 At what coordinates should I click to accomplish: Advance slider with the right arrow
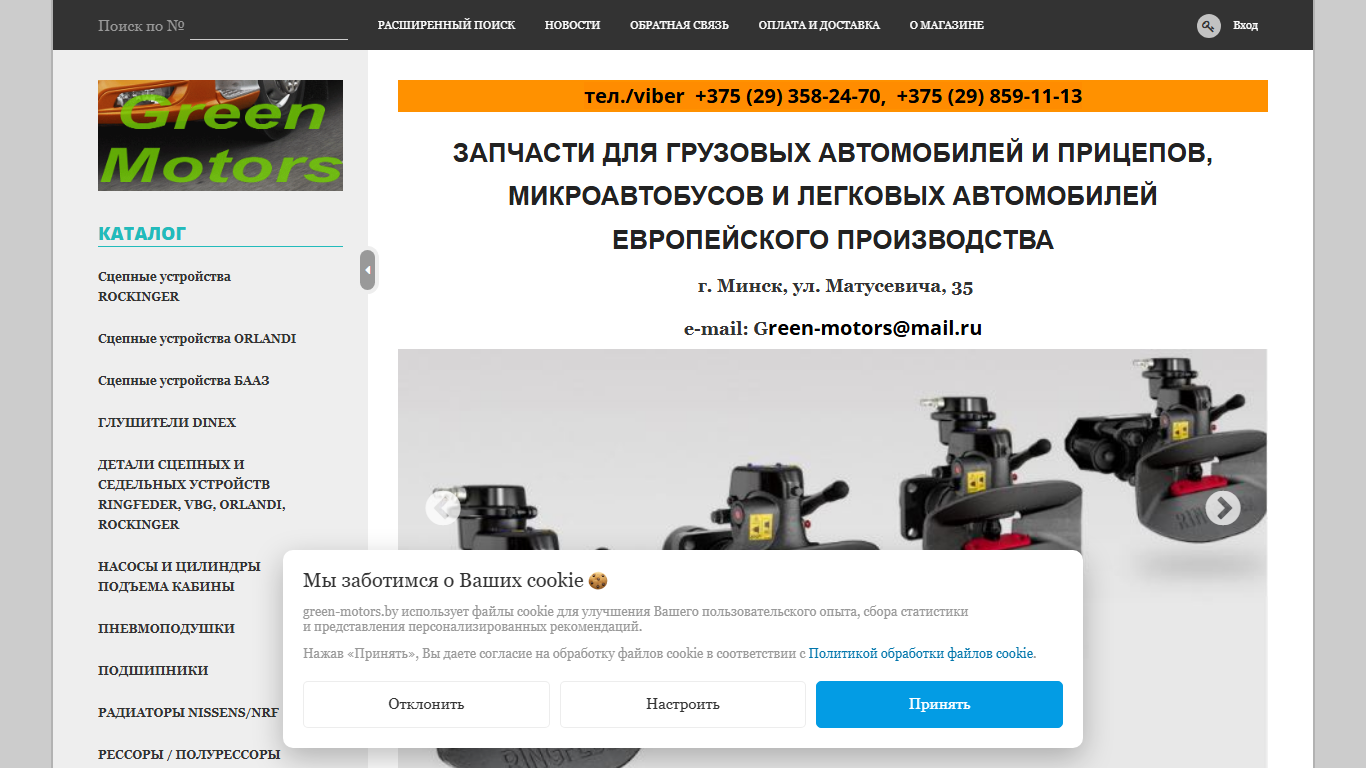coord(1222,508)
